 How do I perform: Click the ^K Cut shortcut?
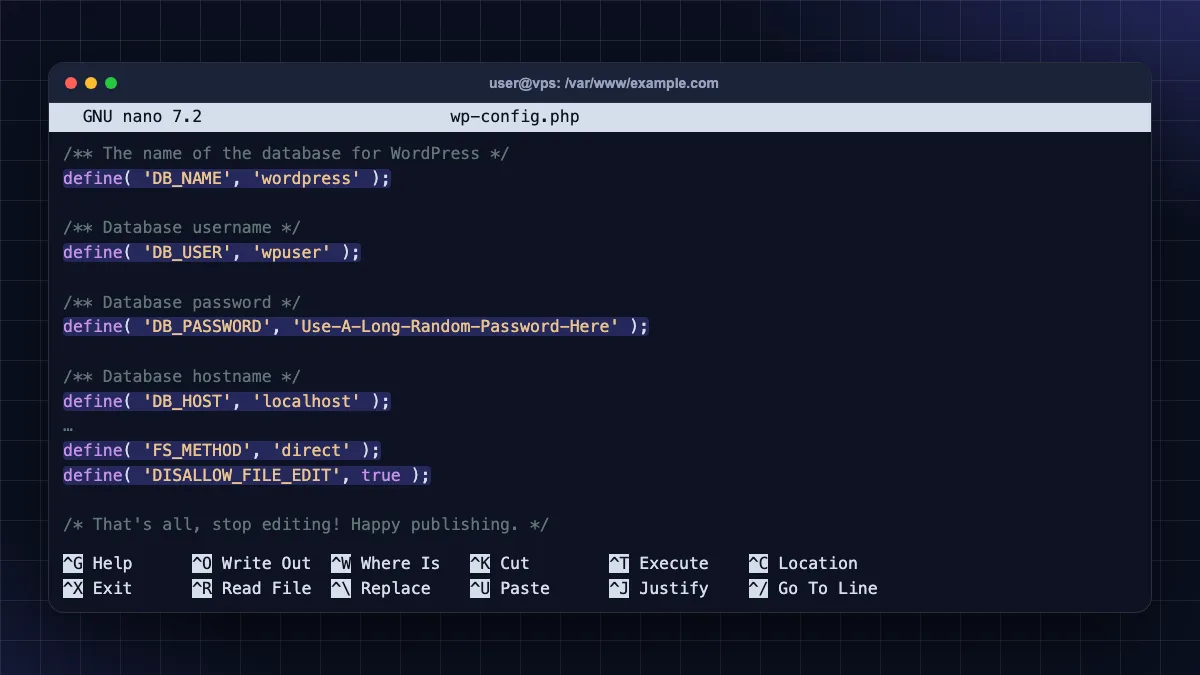pos(500,563)
